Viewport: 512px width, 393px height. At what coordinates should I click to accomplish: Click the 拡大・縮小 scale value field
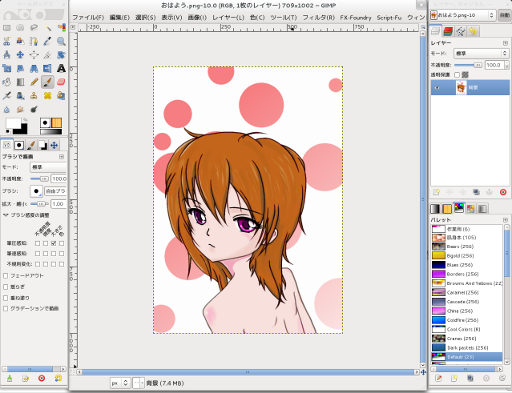59,204
